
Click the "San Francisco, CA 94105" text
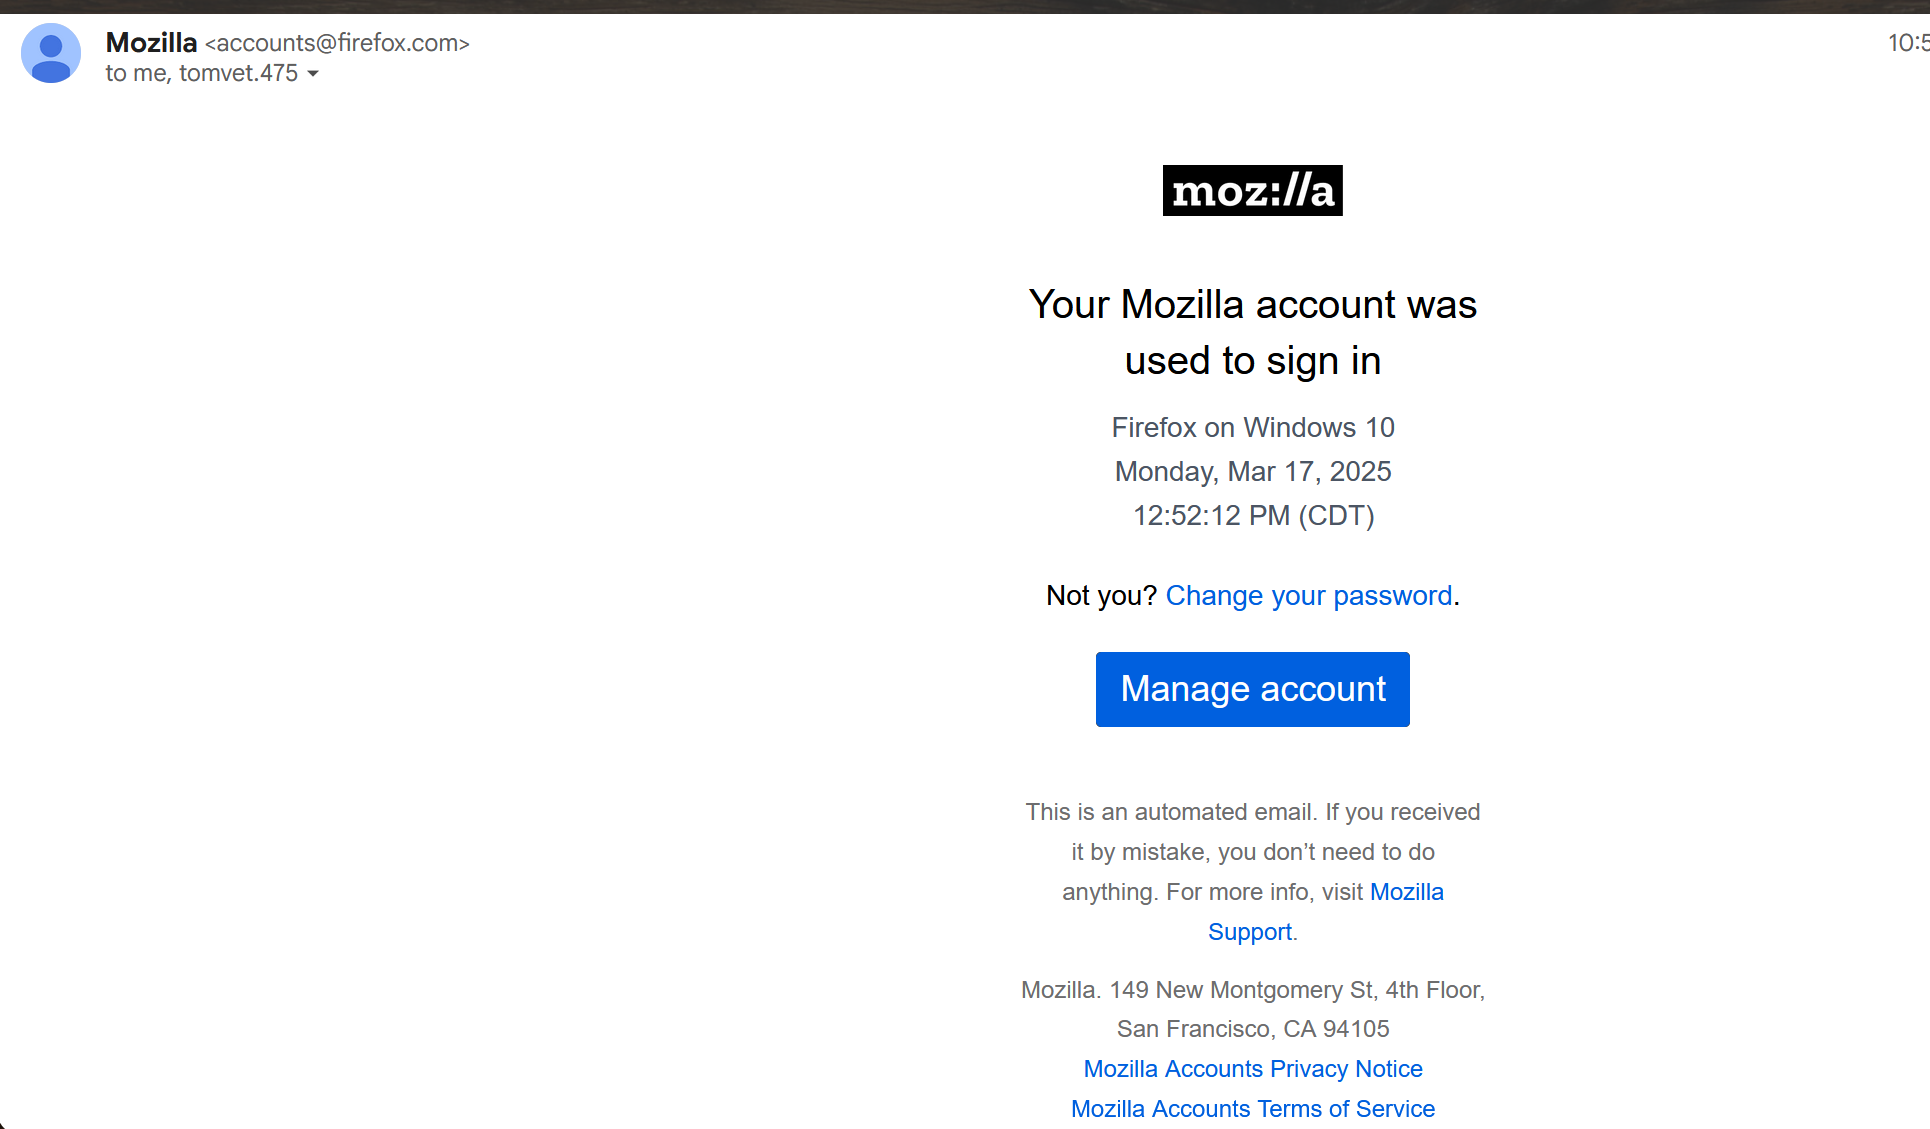[1252, 1029]
